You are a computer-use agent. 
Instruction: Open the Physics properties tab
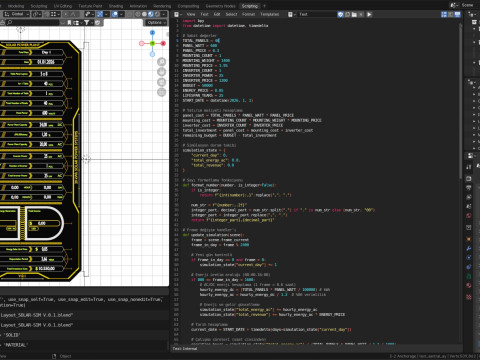pos(469,267)
